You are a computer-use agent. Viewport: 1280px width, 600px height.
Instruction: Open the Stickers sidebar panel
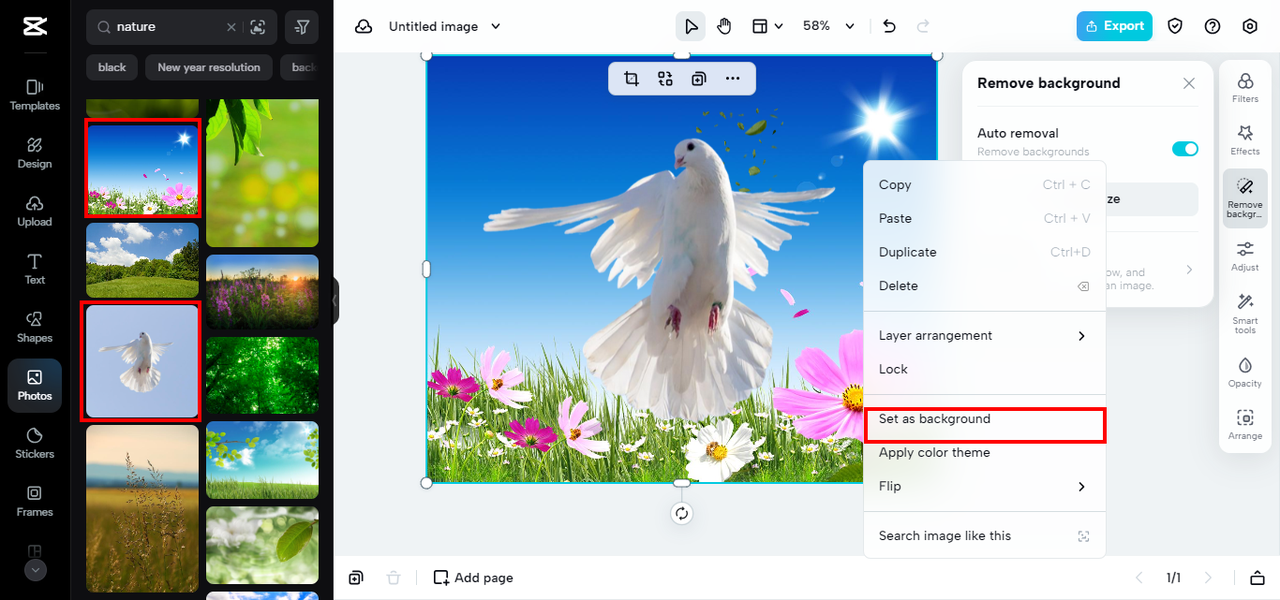[34, 443]
